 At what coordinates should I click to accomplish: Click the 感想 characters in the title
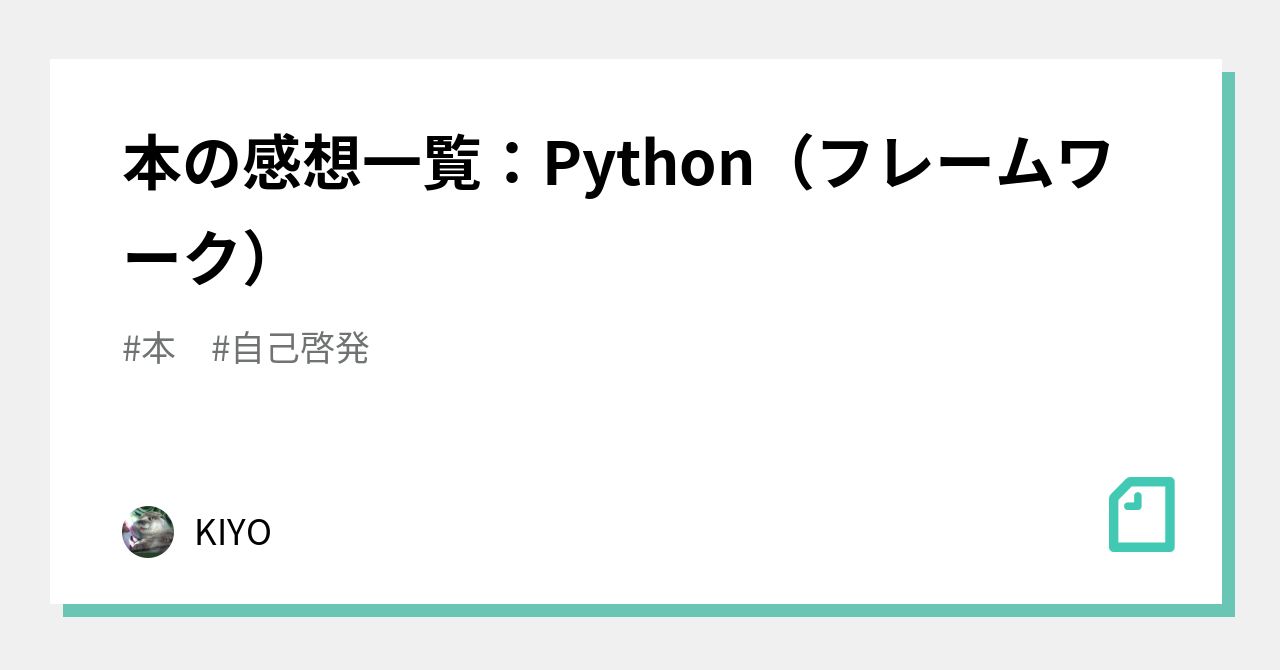tap(300, 165)
